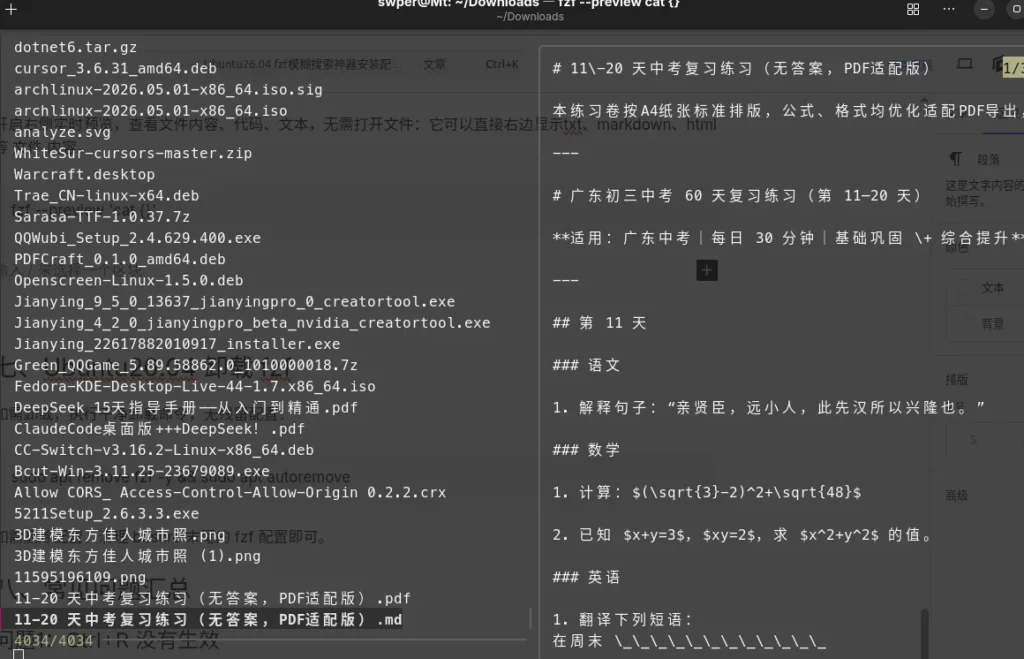Click the paragraph pilcrow icon behind terminal
Image resolution: width=1024 pixels, height=659 pixels.
coord(955,159)
